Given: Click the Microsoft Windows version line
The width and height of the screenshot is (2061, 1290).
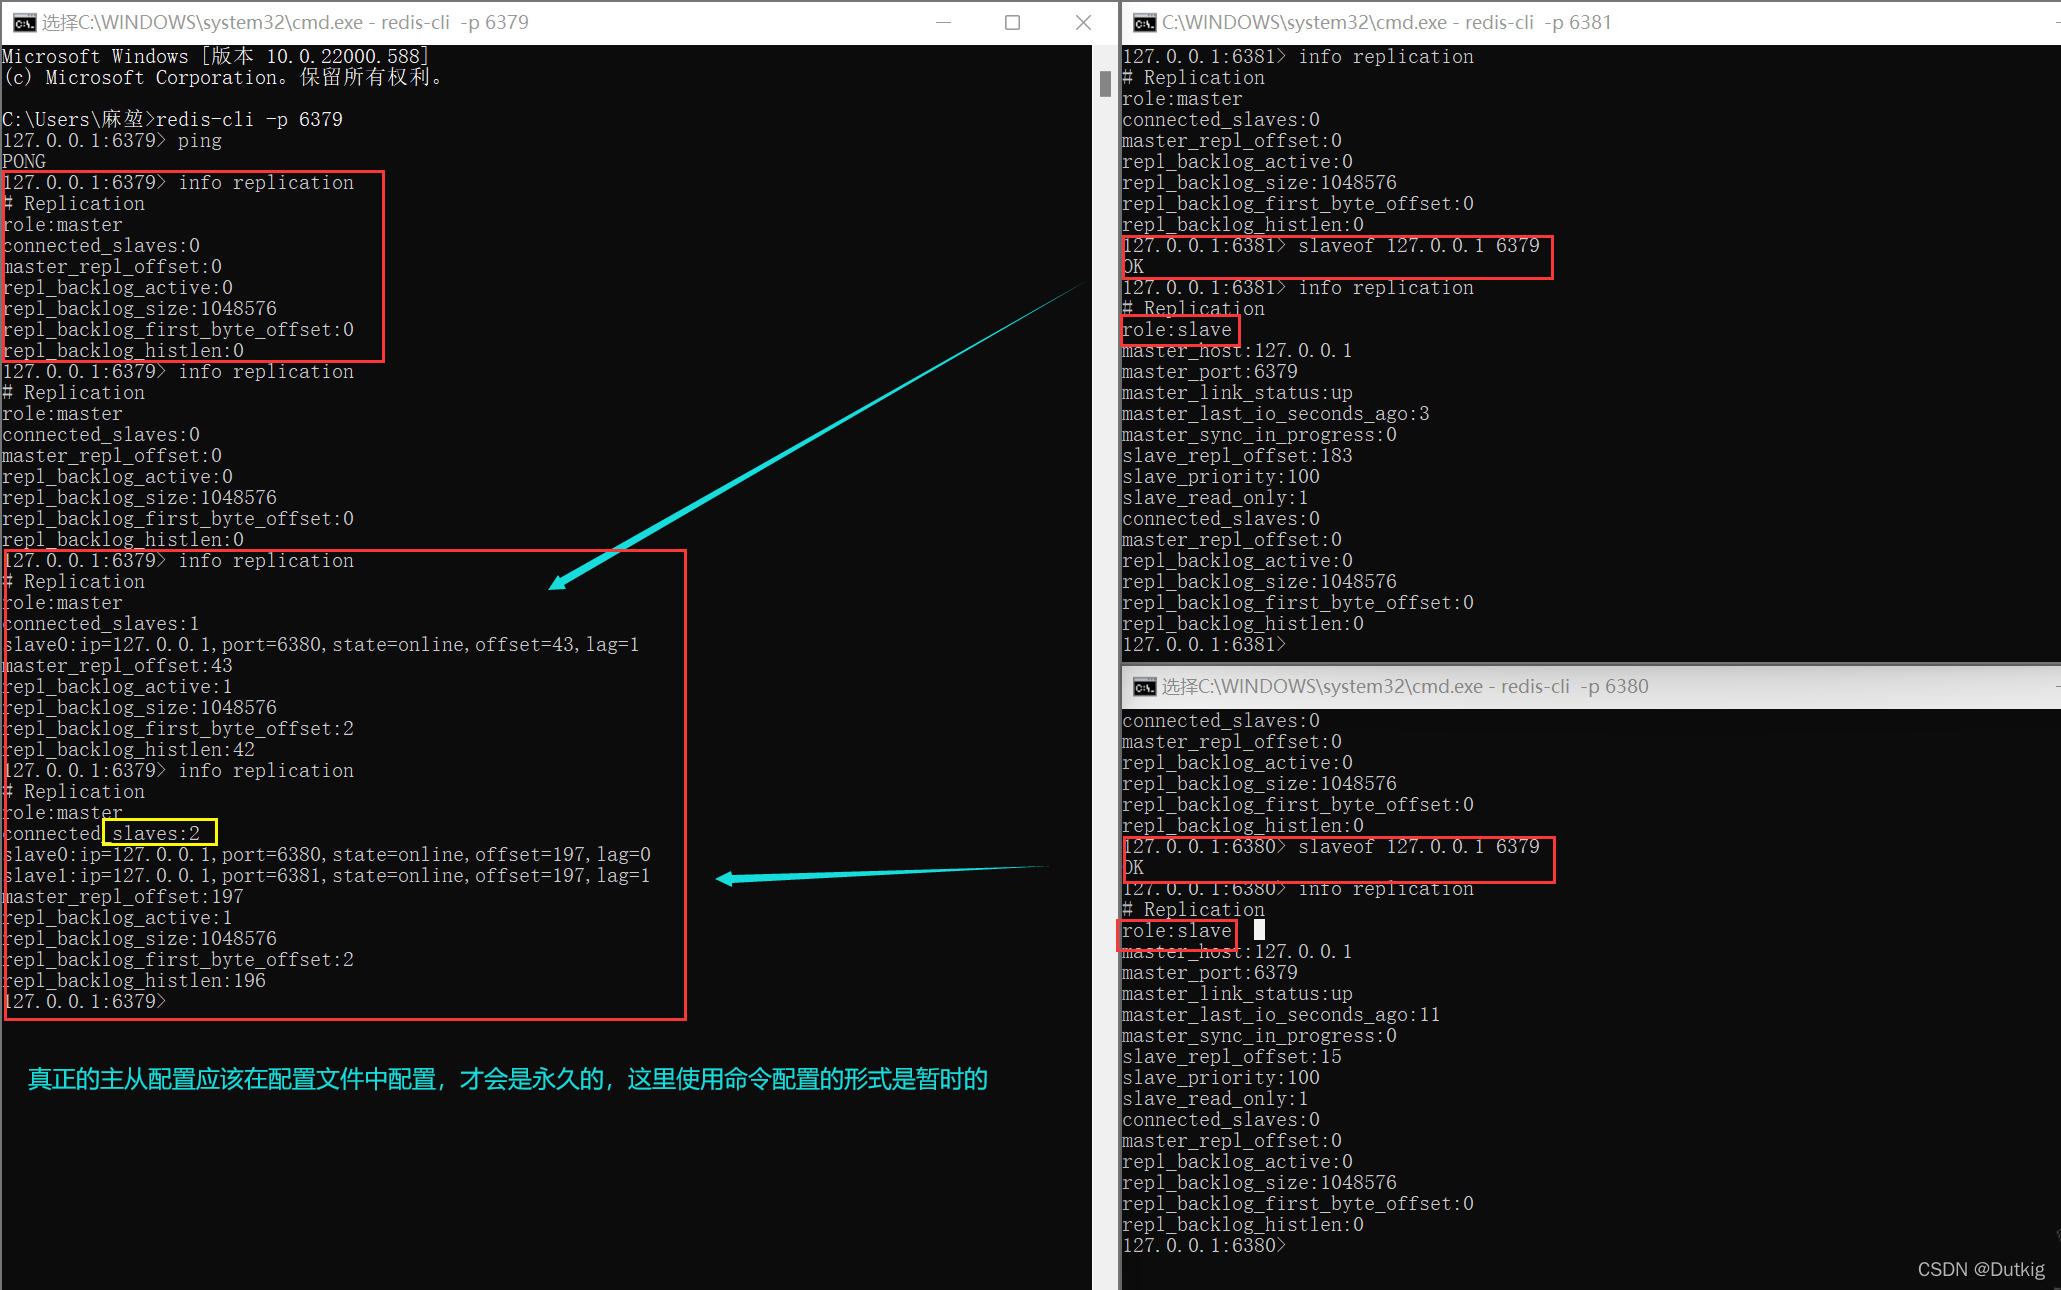Looking at the screenshot, I should (215, 57).
